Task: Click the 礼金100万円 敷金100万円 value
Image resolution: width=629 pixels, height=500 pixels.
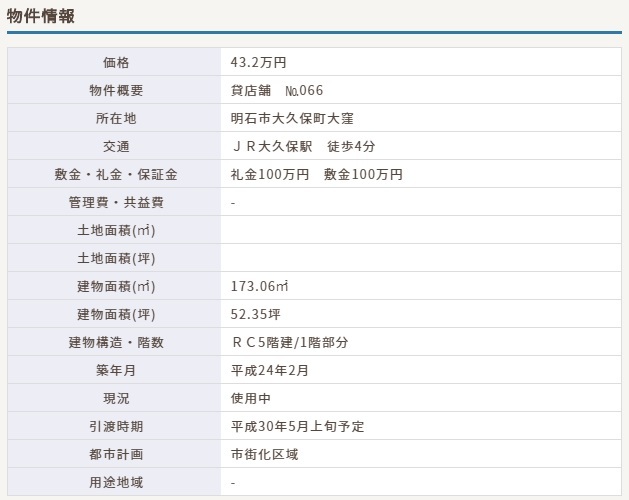Action: point(317,175)
